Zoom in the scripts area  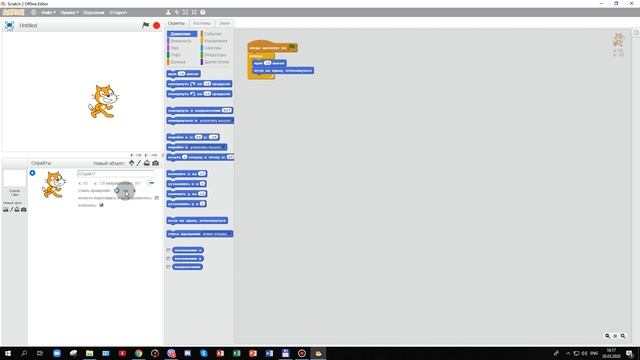pyautogui.click(x=623, y=336)
